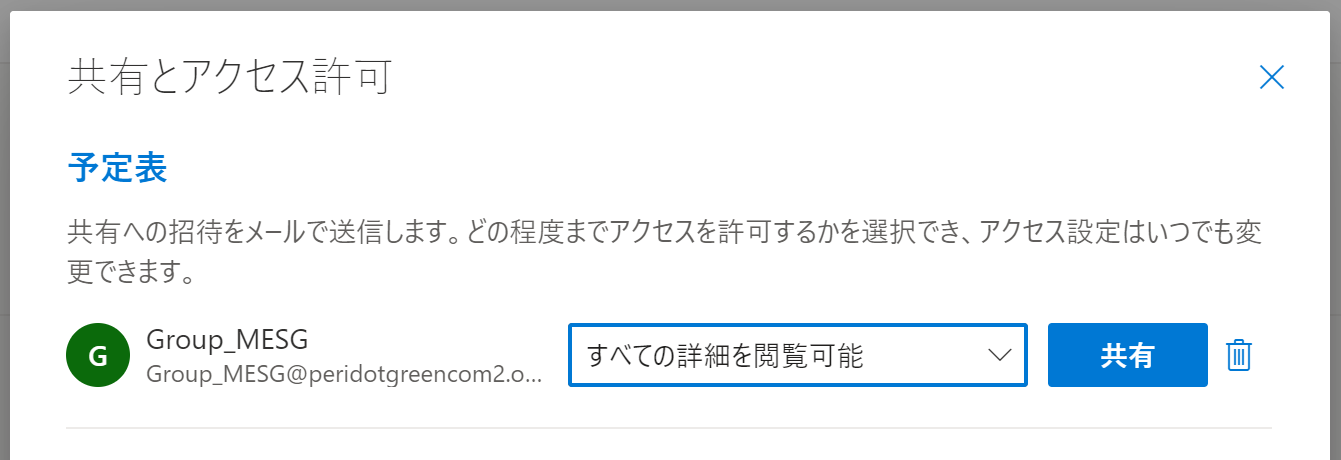
Task: Open the すべての詳細を閲覧可能 permission combo box
Action: tap(797, 355)
